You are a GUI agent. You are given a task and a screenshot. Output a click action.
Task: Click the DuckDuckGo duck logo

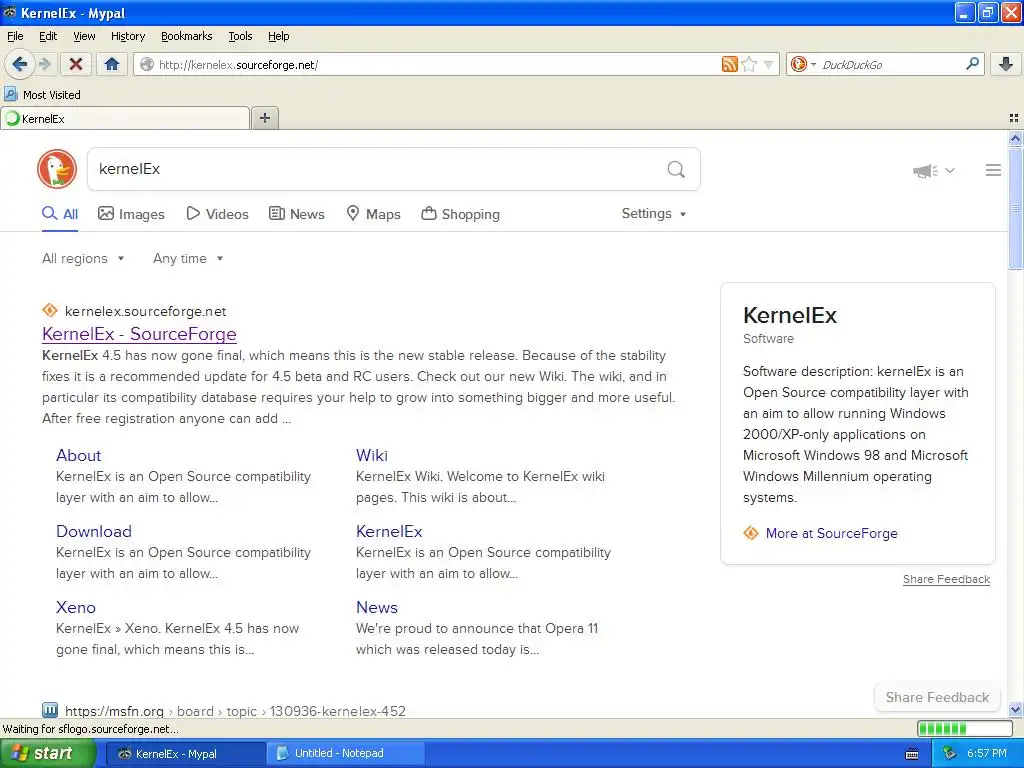point(57,169)
